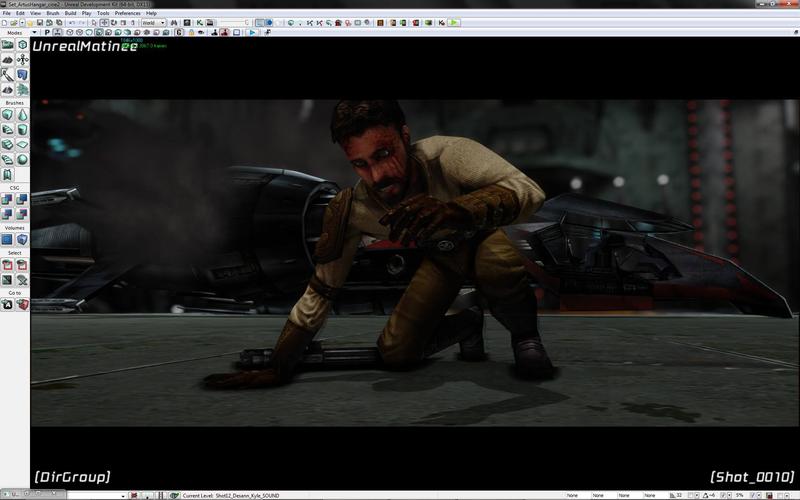Open the Edit menu
Image resolution: width=800 pixels, height=500 pixels.
(x=20, y=13)
